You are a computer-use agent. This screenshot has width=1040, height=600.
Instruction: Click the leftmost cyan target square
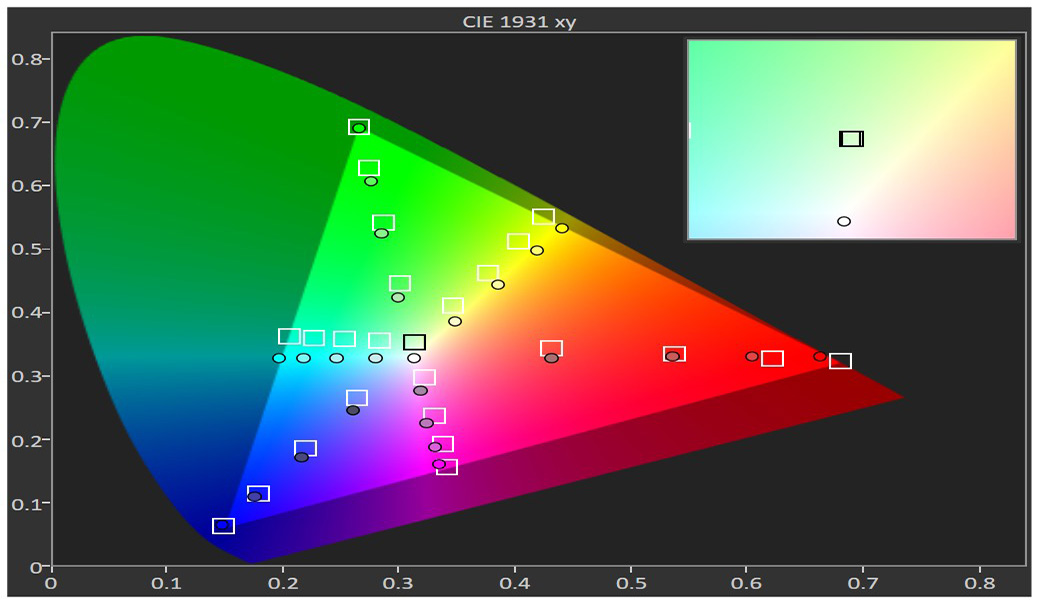[x=289, y=336]
